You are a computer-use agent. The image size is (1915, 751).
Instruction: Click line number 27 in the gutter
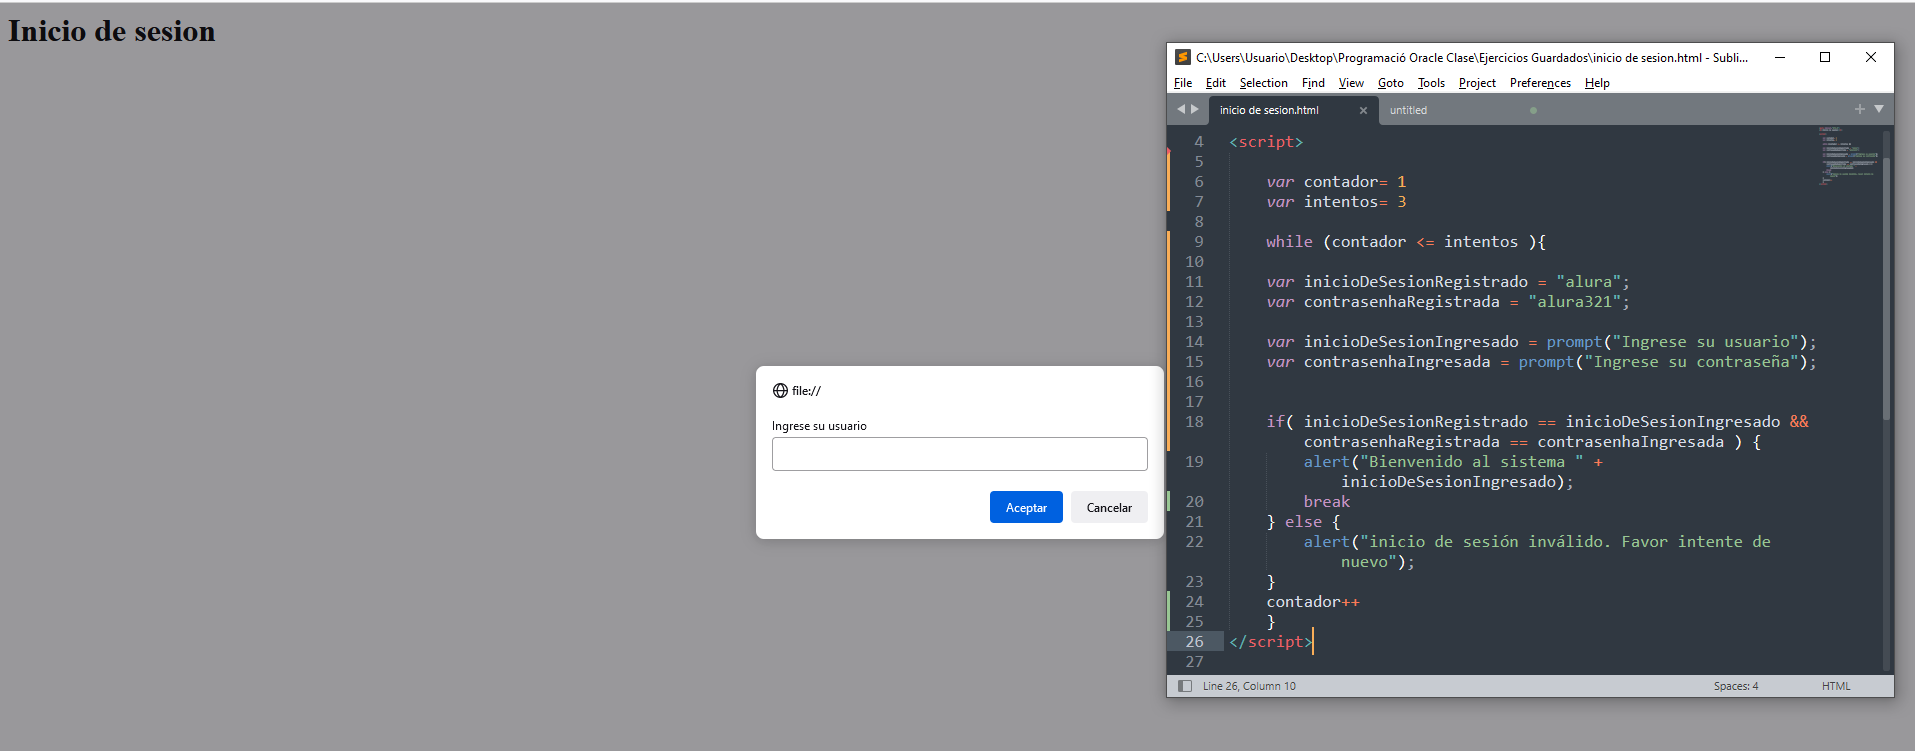click(x=1194, y=662)
